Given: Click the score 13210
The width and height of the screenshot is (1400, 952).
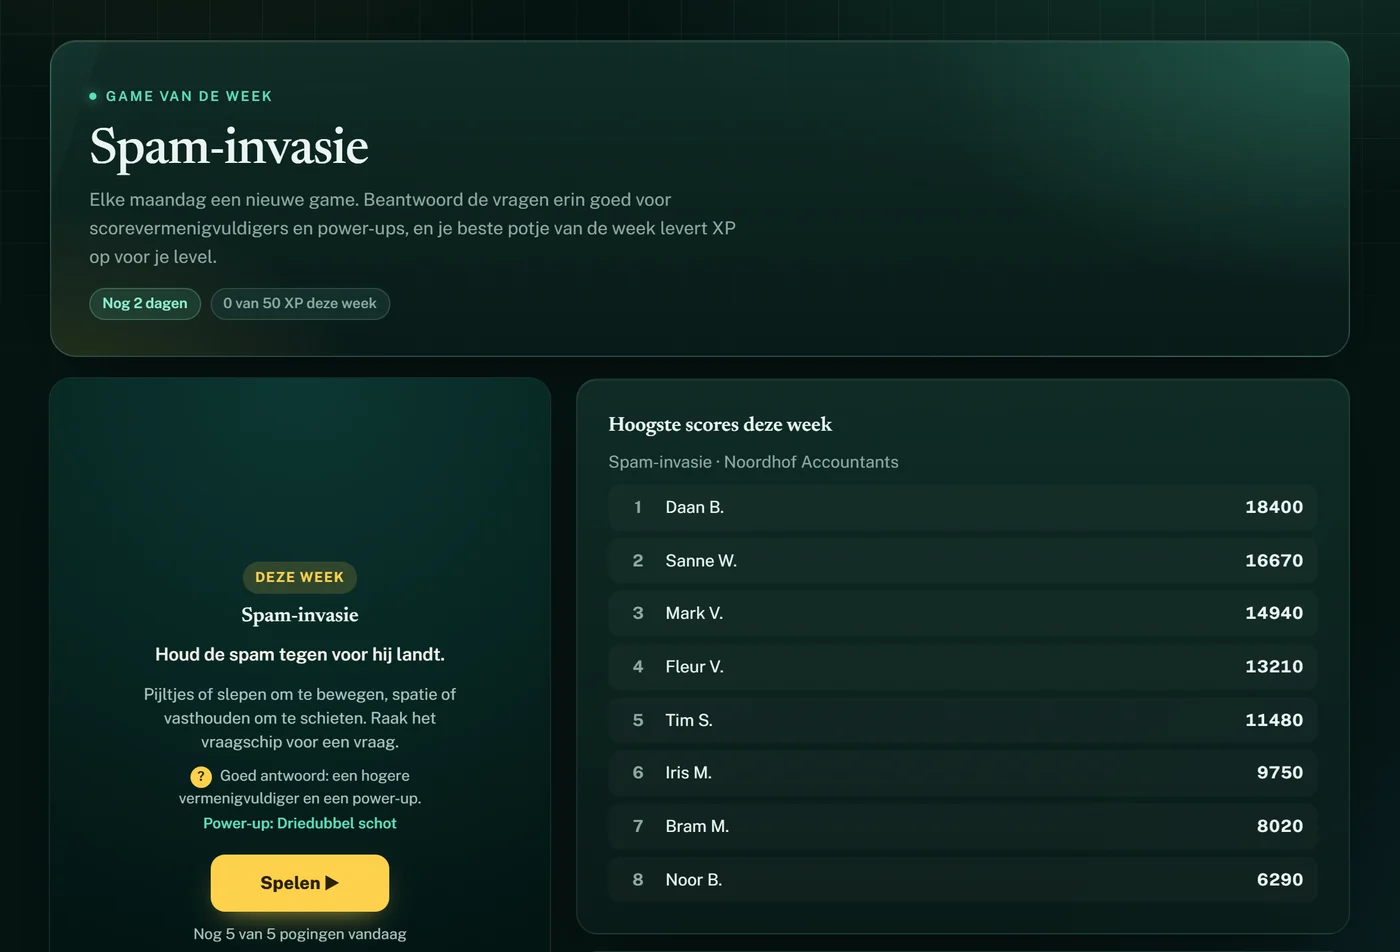Looking at the screenshot, I should [1274, 667].
